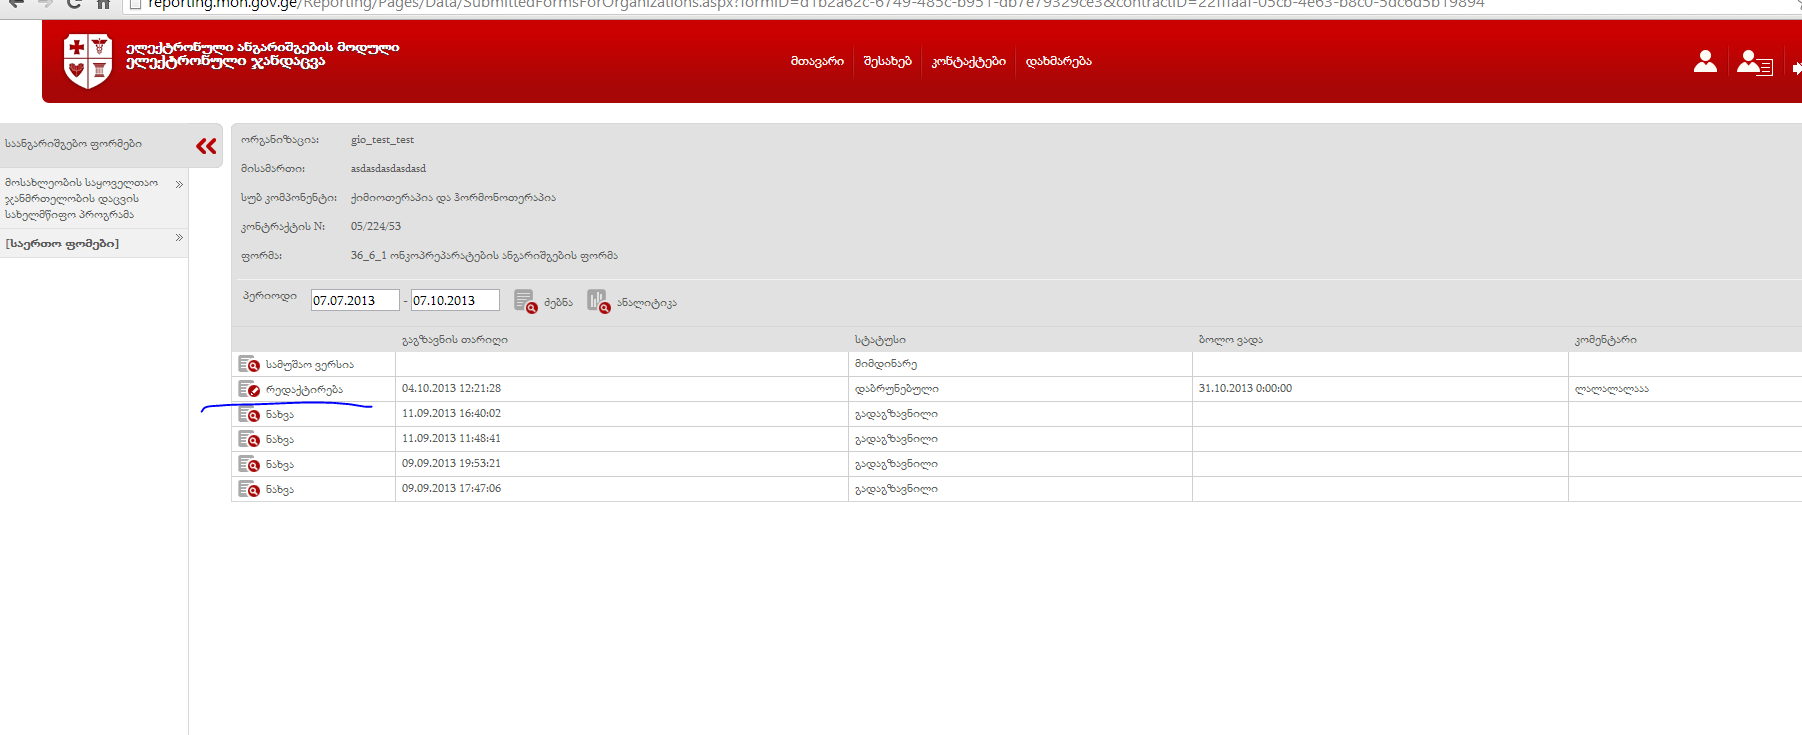Click view icon for 09.09.2013 17:47:06 row

tap(248, 489)
